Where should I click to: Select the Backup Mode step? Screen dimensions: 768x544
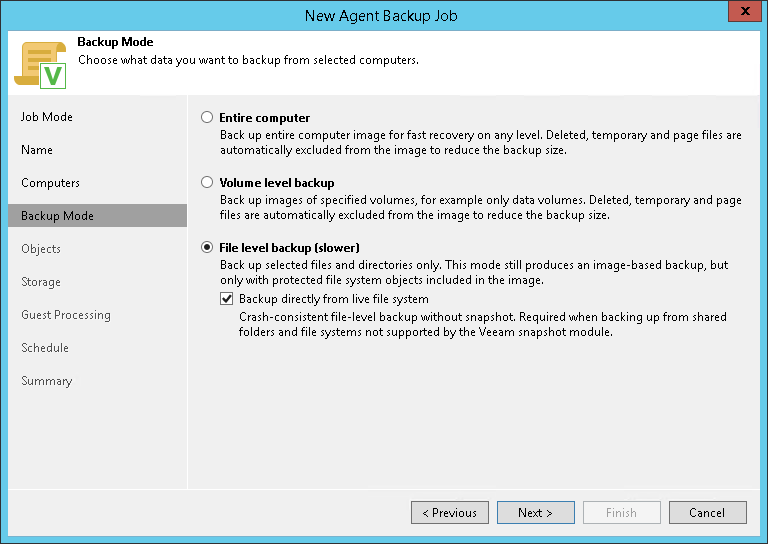97,215
